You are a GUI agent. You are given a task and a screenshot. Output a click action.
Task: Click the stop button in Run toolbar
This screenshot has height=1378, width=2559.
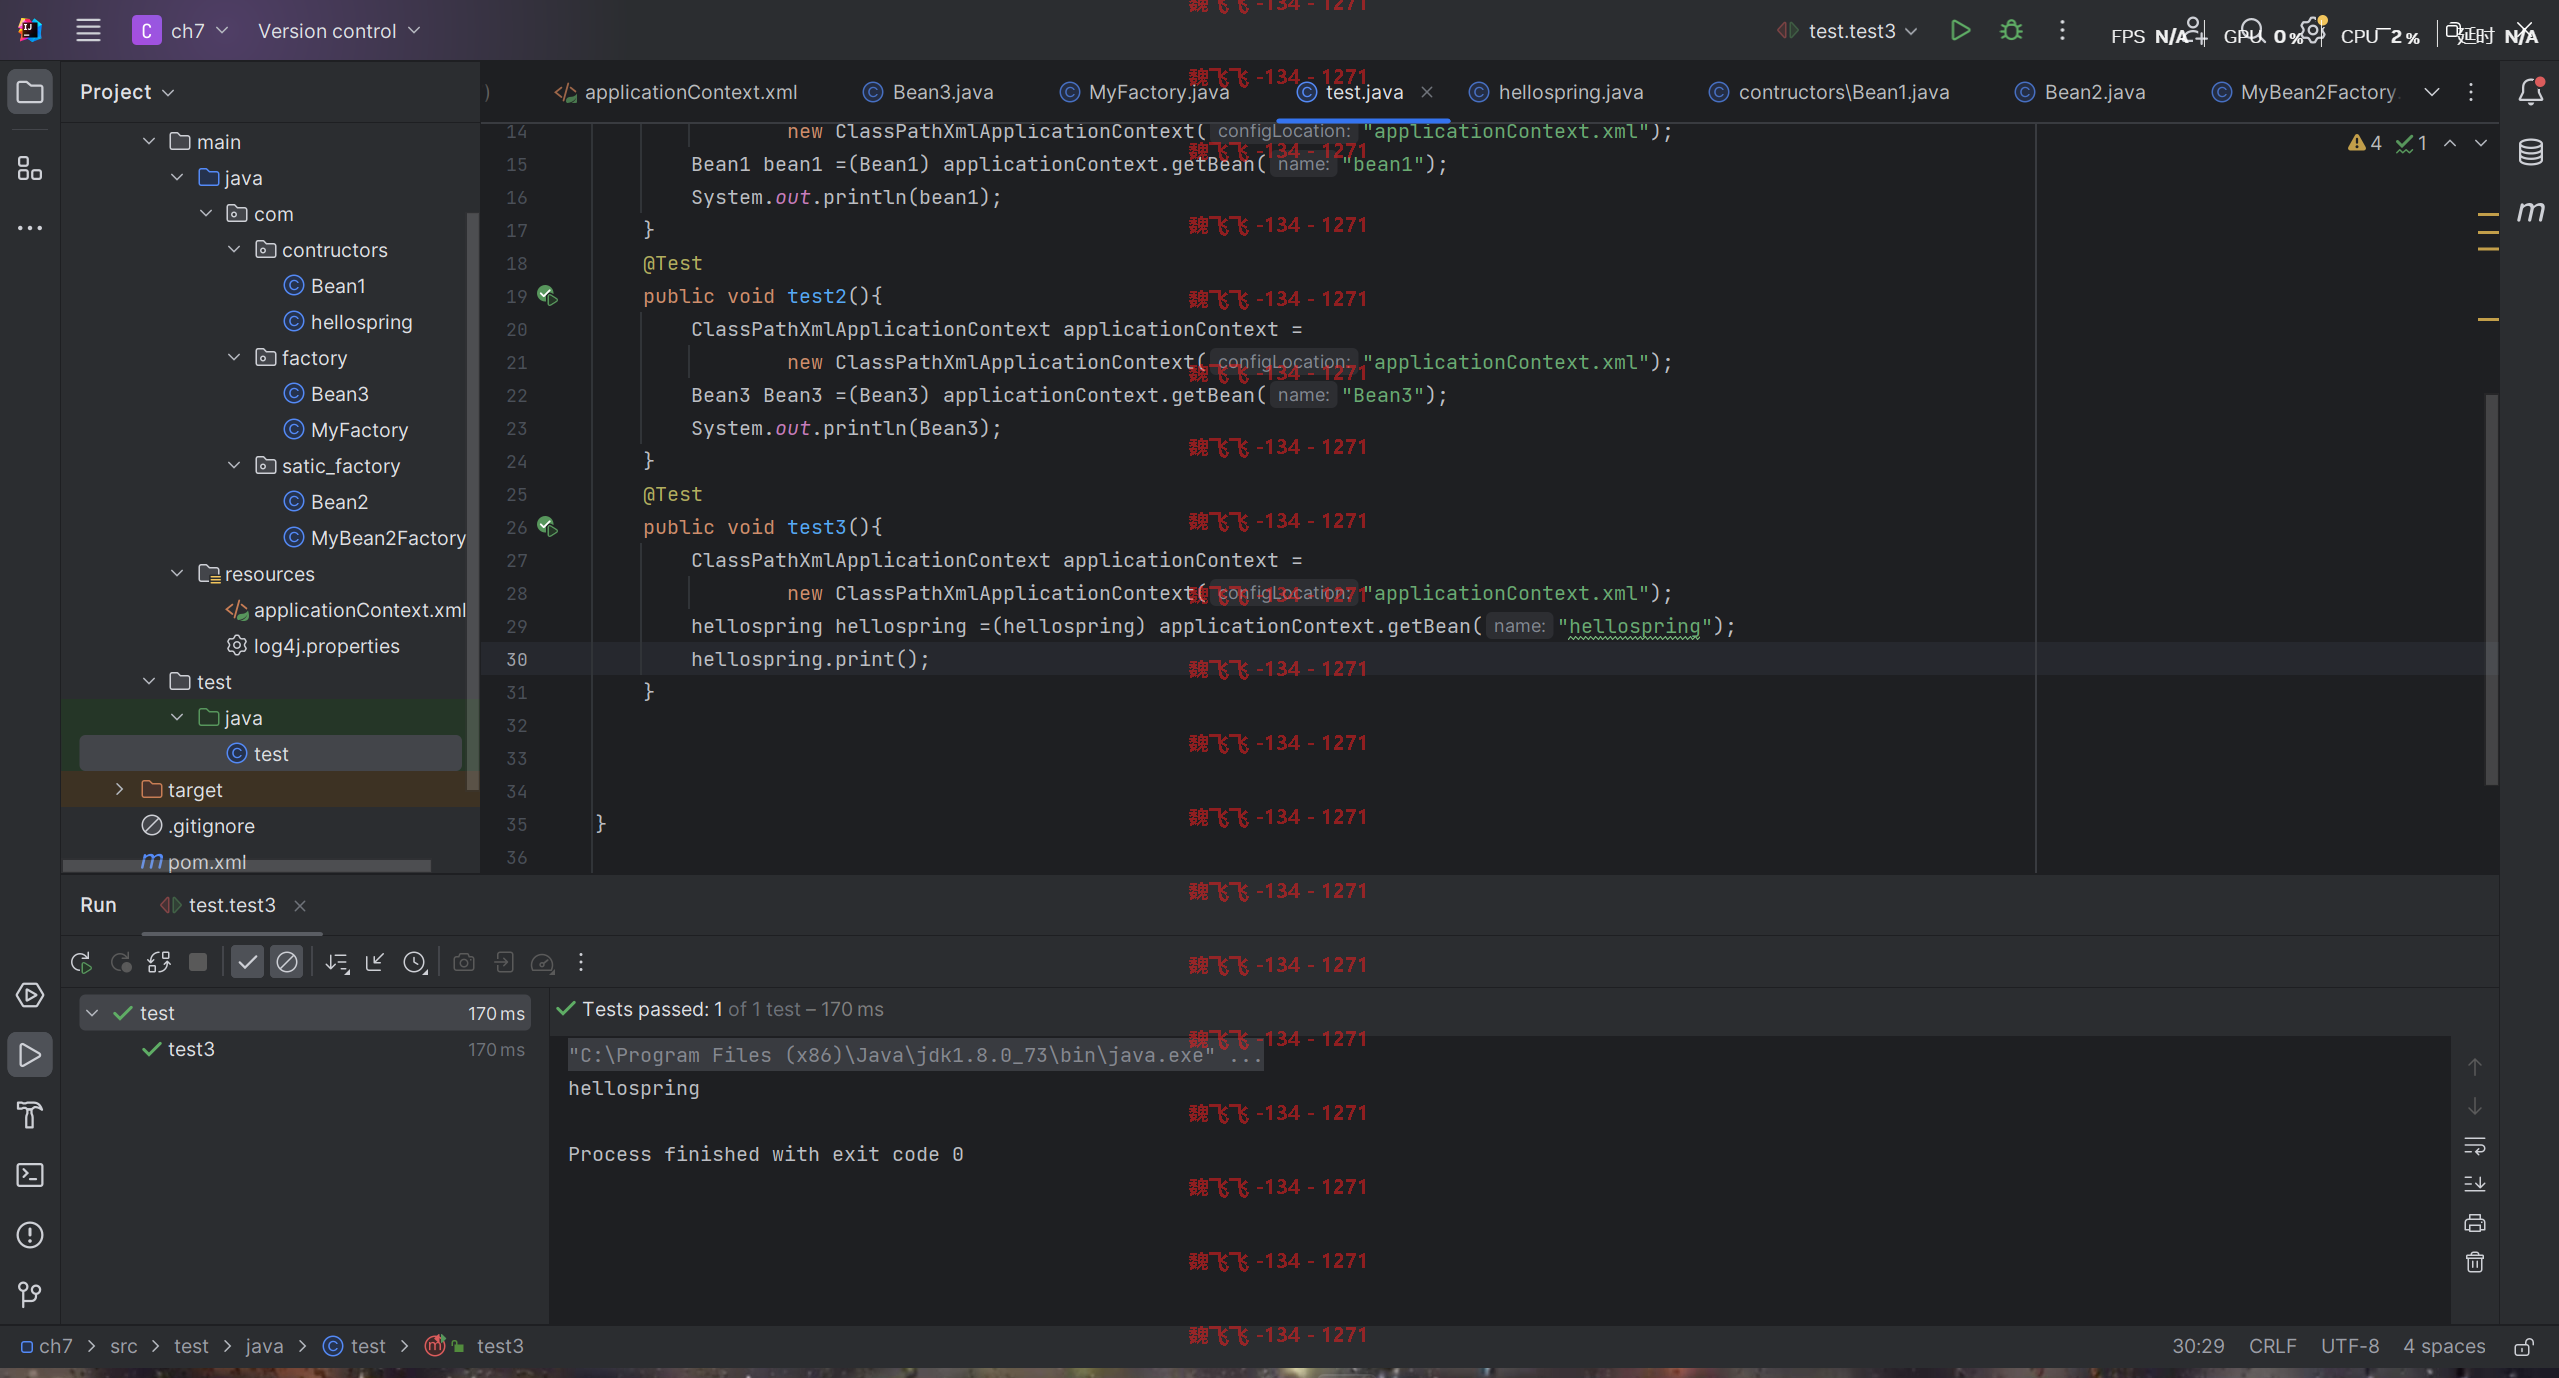[x=198, y=962]
